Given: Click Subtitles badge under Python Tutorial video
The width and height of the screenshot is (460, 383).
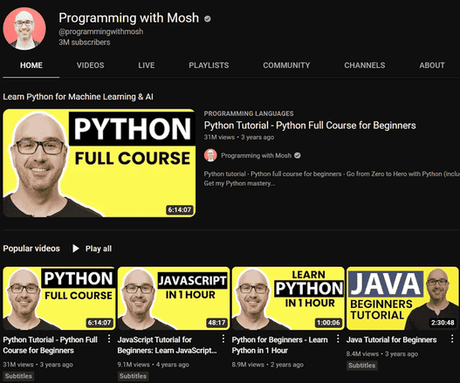Looking at the screenshot, I should tap(18, 376).
